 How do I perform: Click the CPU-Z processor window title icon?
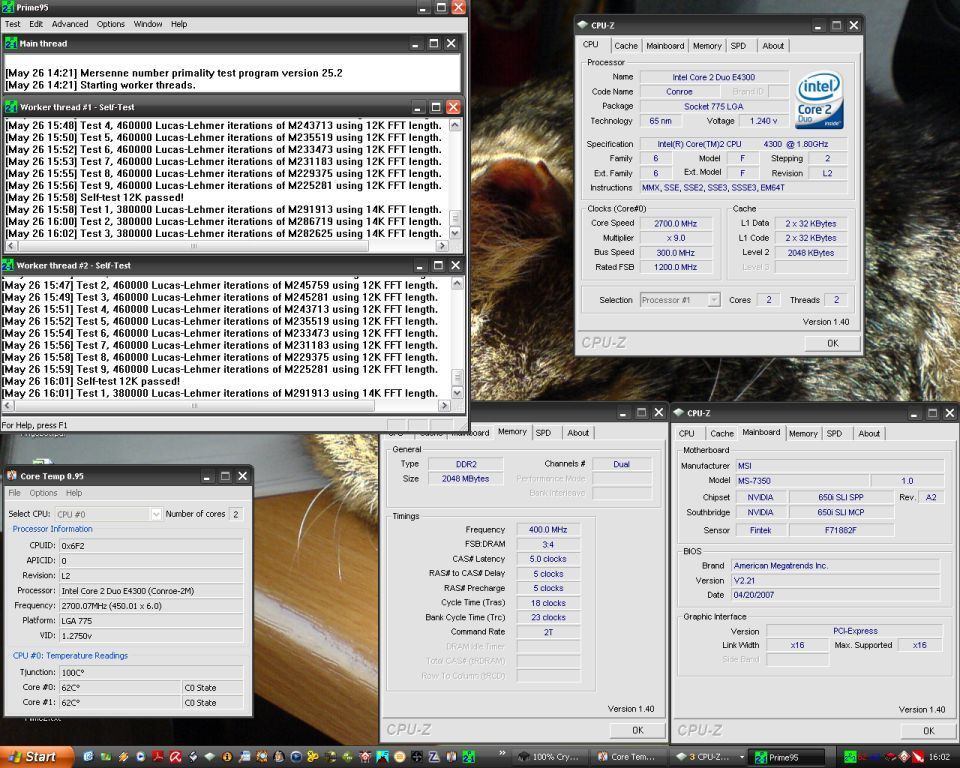(582, 25)
